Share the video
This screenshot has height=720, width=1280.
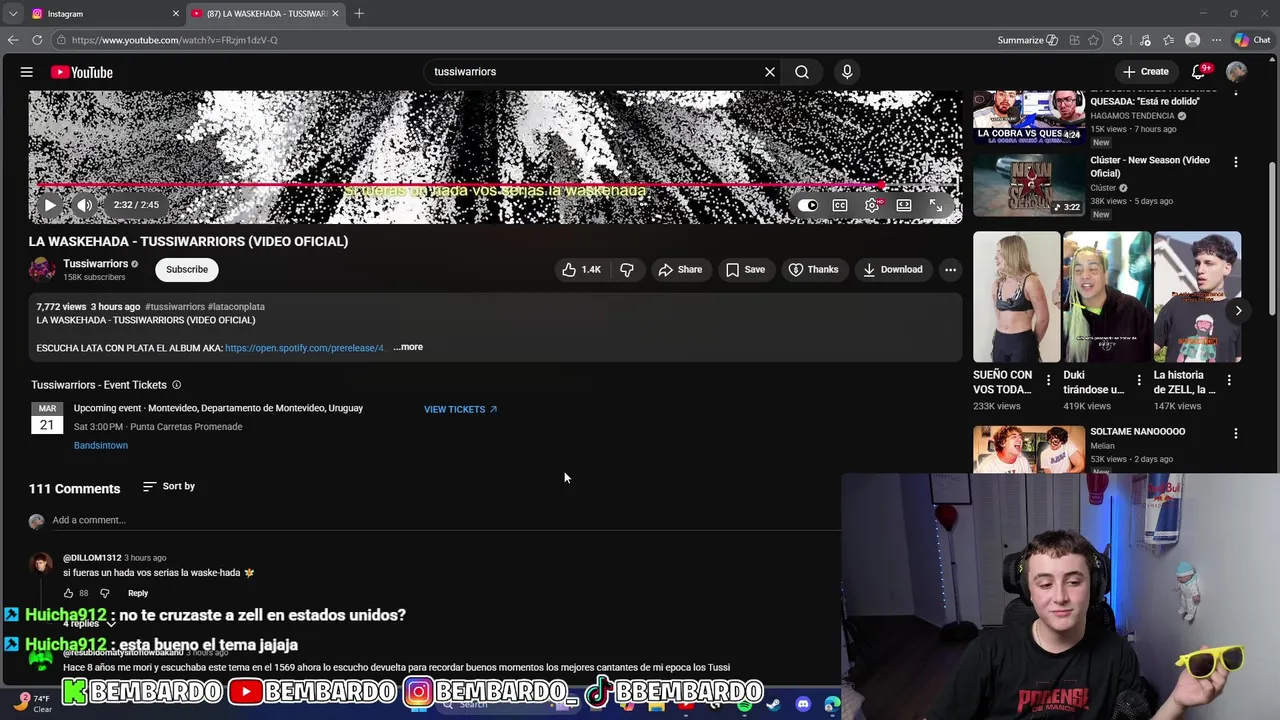680,269
